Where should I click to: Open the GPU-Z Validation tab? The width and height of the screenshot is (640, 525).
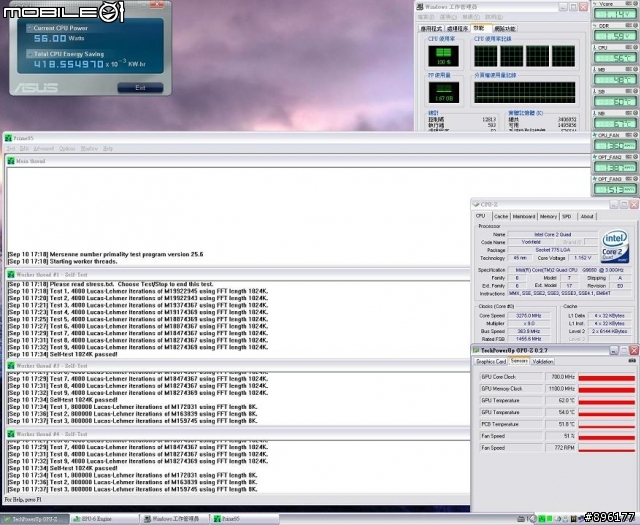click(x=542, y=362)
